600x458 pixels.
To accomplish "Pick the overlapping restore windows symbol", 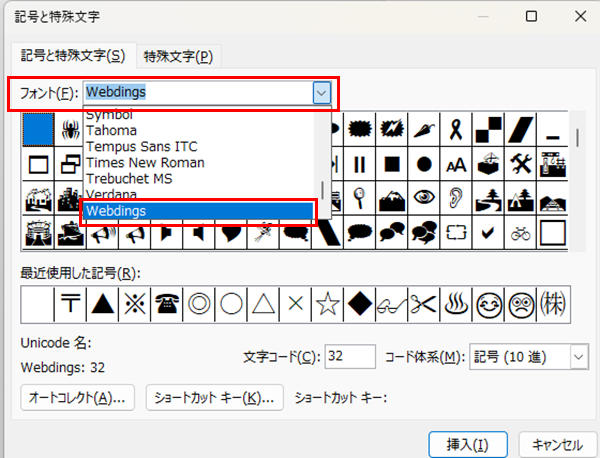I will [70, 164].
